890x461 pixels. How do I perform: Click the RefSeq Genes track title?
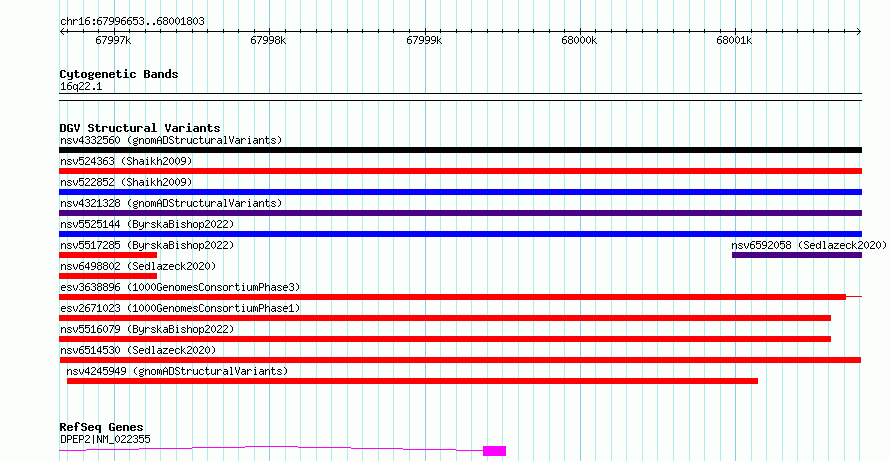tap(102, 427)
